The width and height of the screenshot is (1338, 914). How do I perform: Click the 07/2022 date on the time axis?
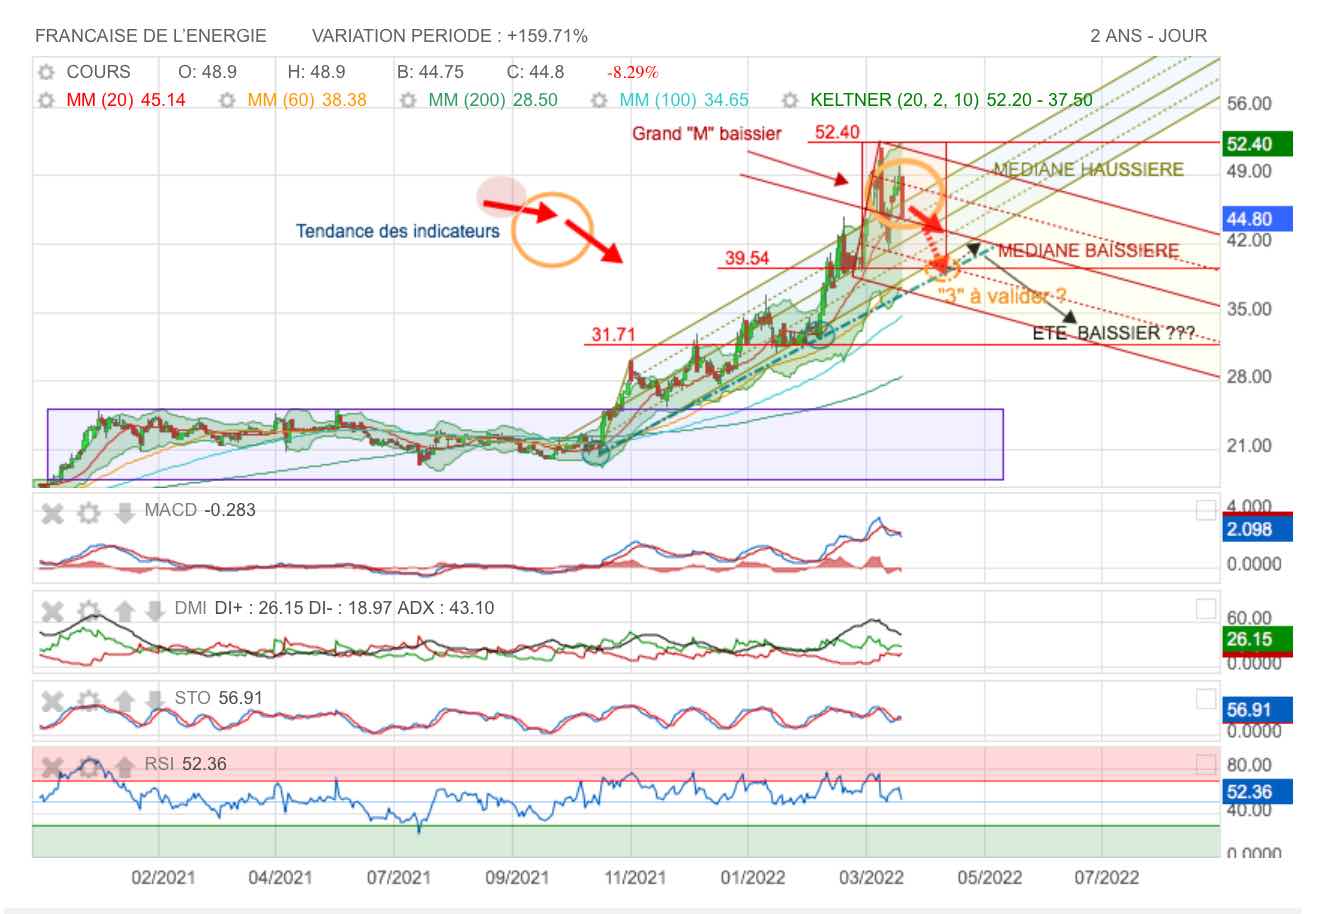pyautogui.click(x=1106, y=877)
